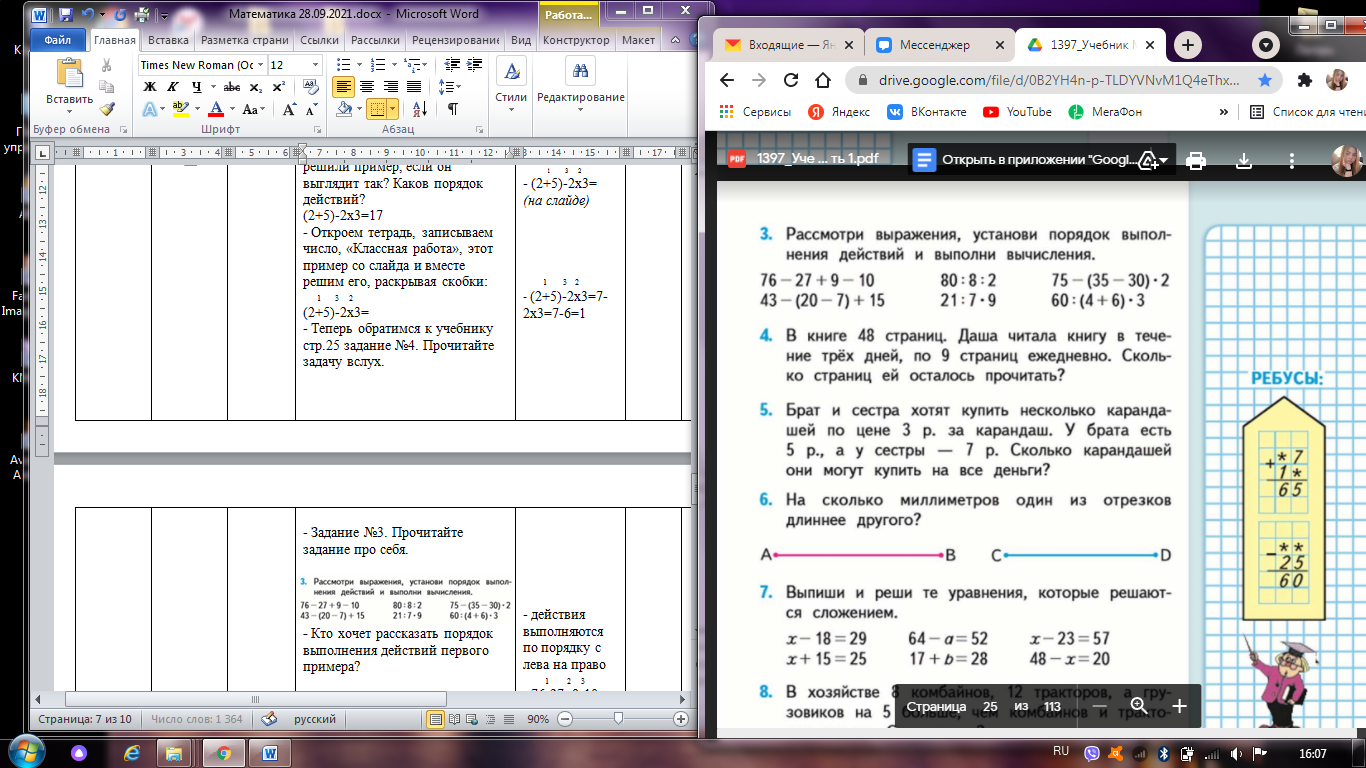The height and width of the screenshot is (768, 1366).
Task: Apply red font color swatch button
Action: [x=216, y=109]
